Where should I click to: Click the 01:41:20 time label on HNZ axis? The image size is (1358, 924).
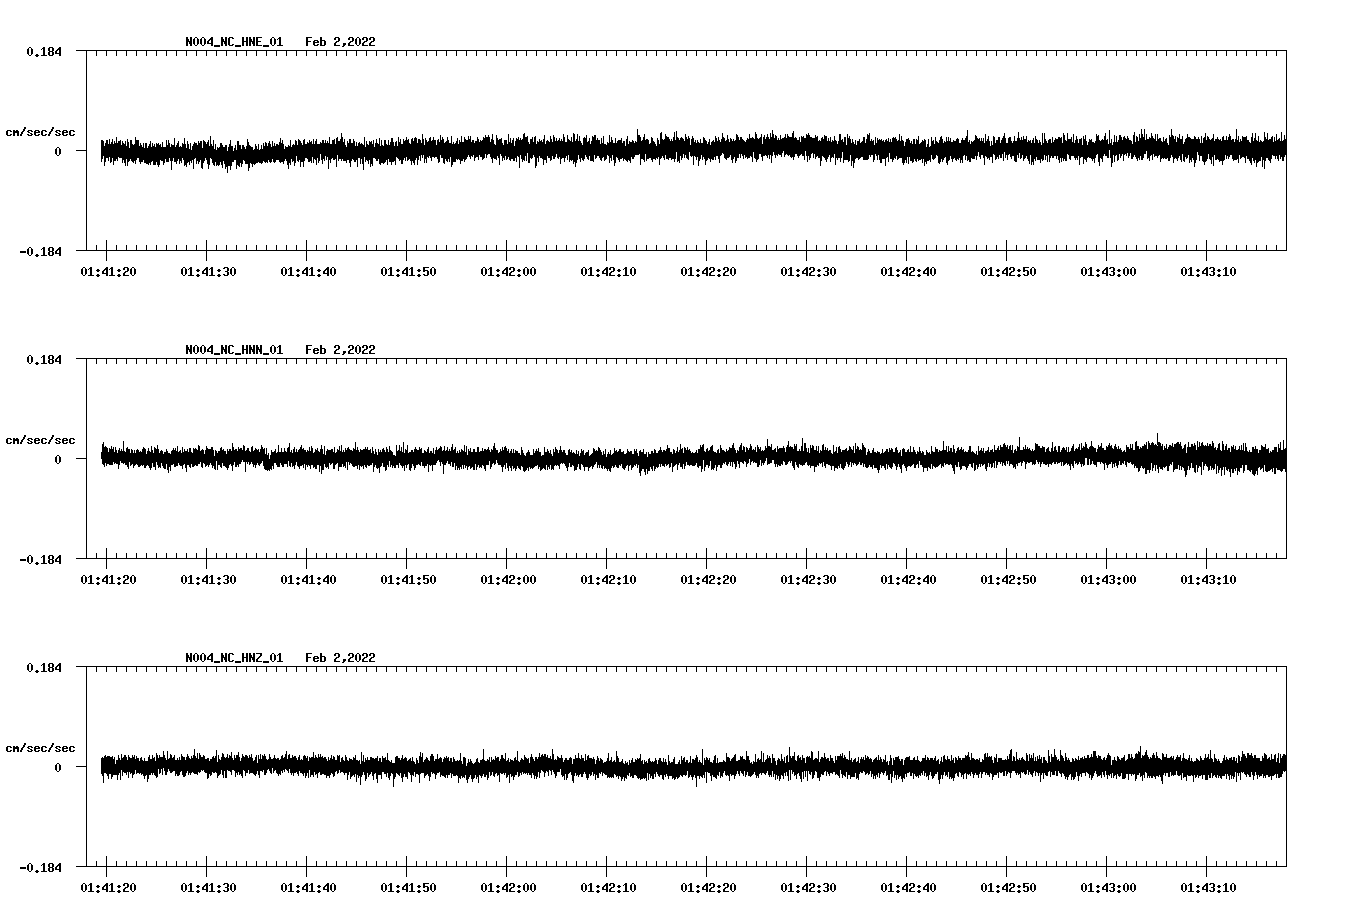[x=108, y=888]
